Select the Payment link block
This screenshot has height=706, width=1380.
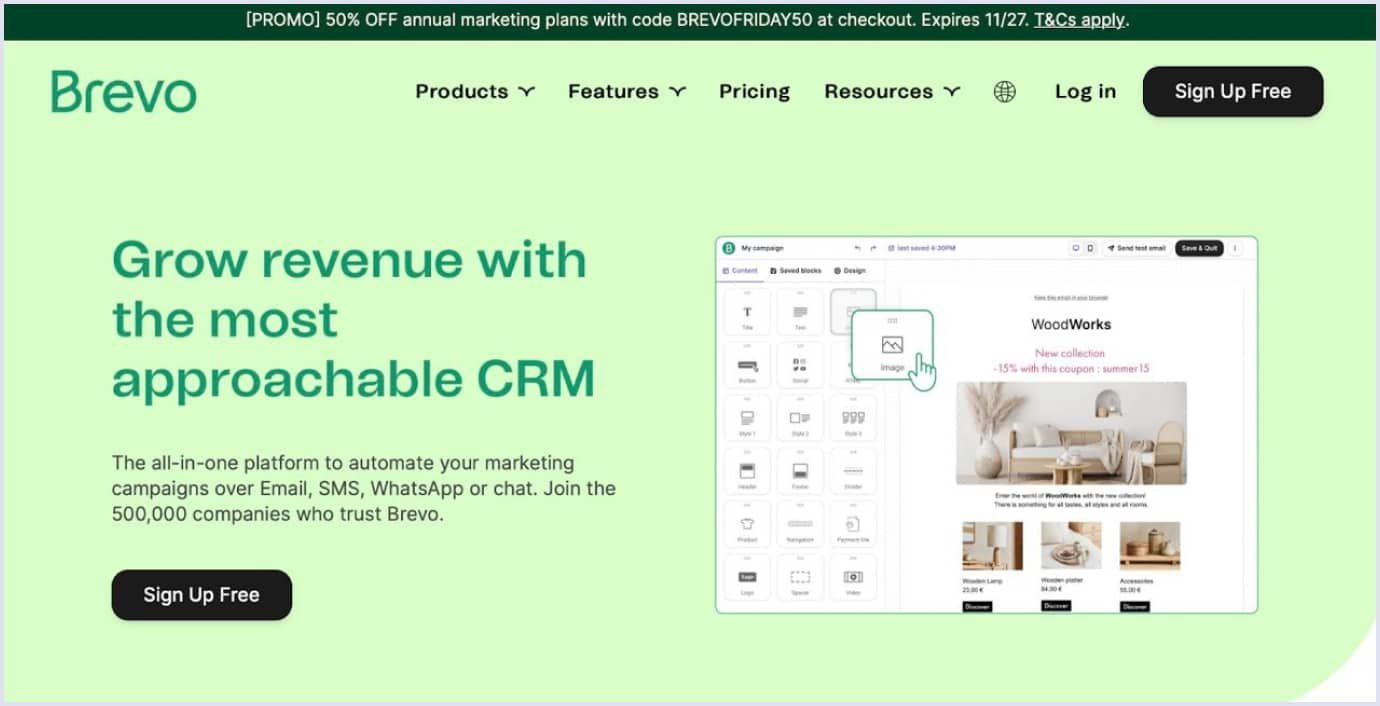(x=853, y=525)
